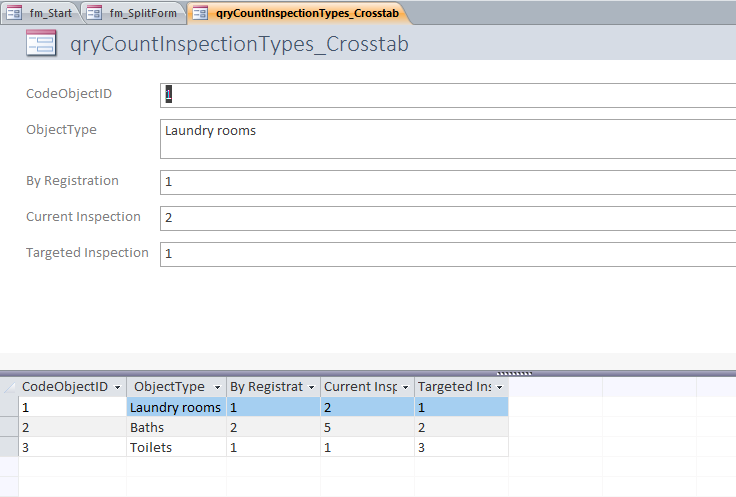Open the CodeObjectID column filter dropdown
The height and width of the screenshot is (497, 736).
(x=118, y=387)
